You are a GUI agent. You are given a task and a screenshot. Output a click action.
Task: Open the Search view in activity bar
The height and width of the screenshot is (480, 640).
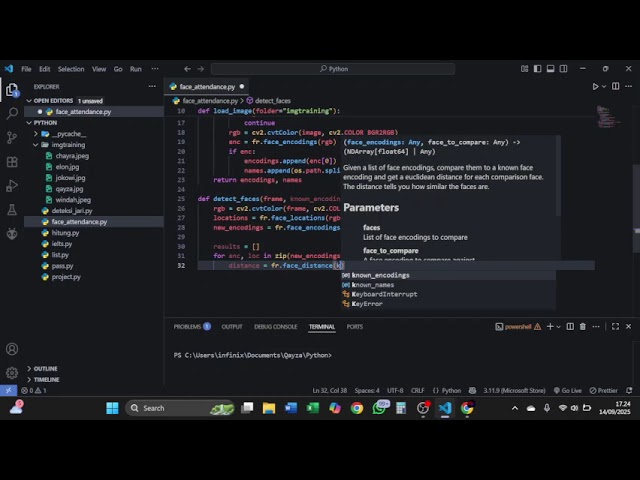click(12, 113)
